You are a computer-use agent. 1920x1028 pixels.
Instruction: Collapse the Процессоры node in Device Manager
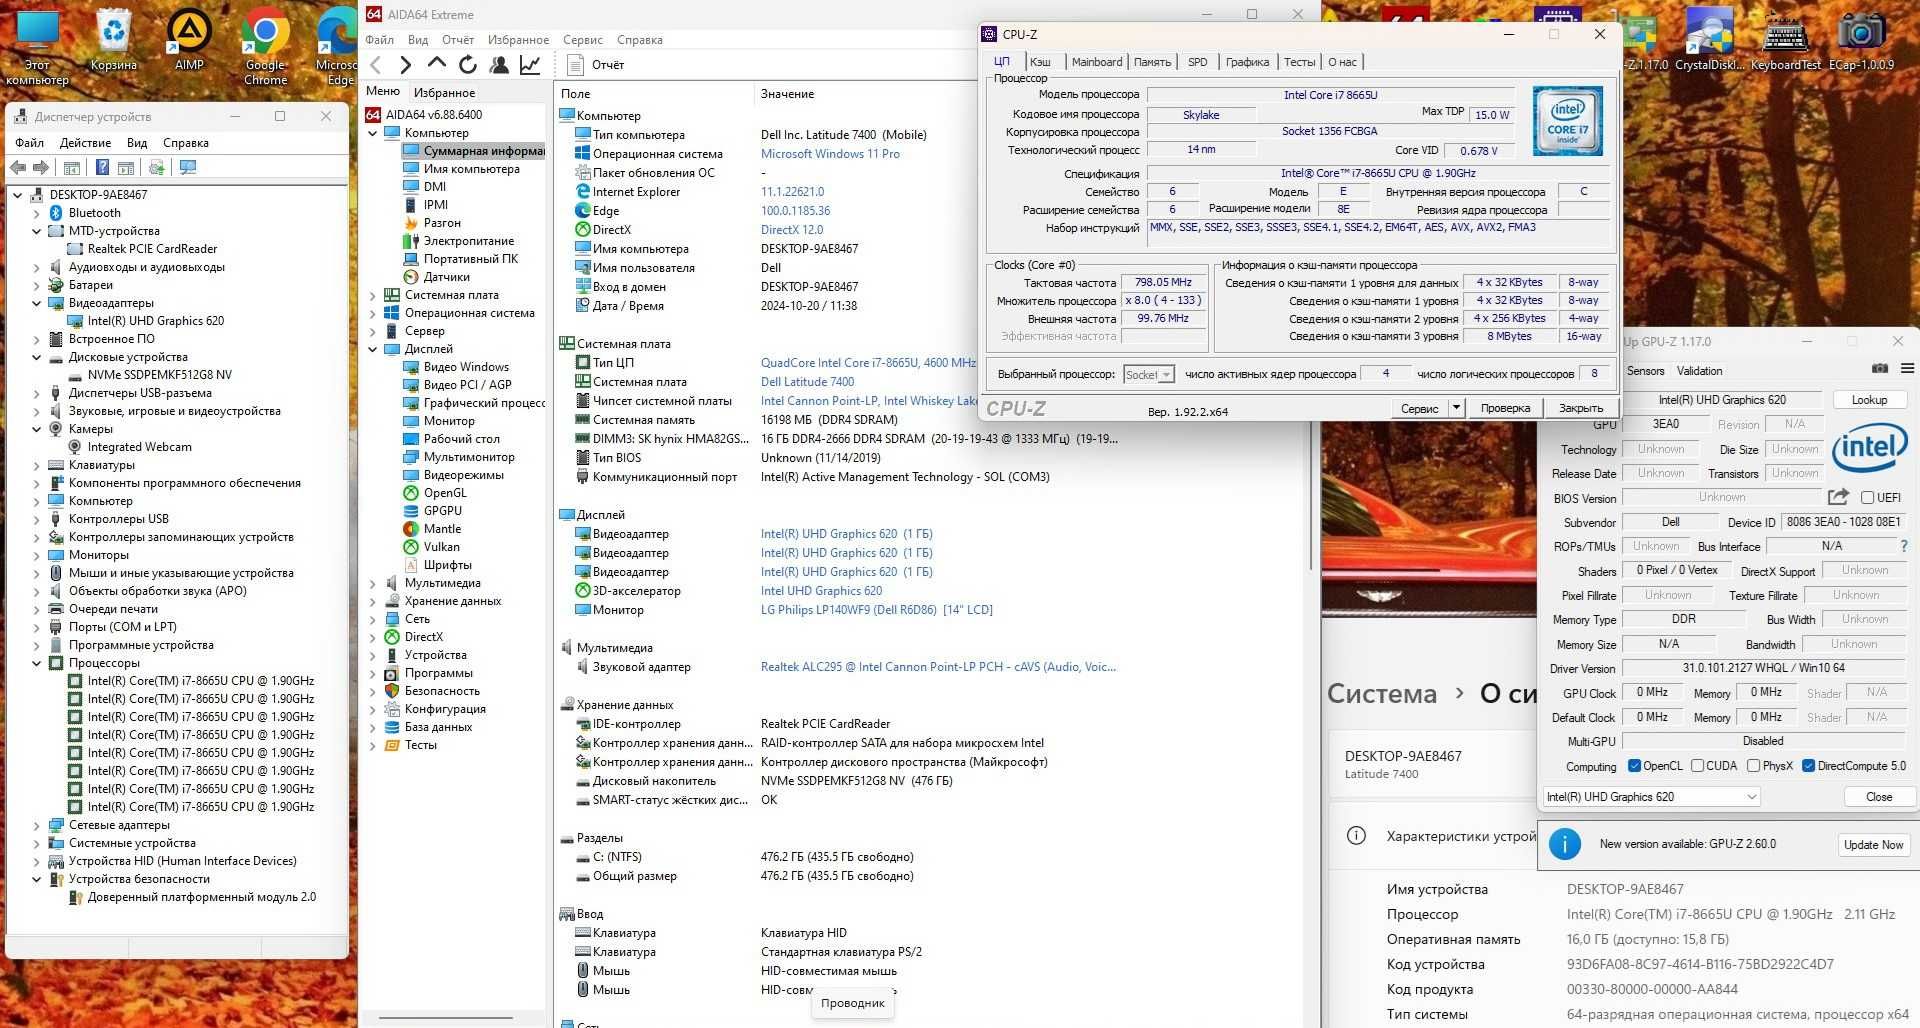click(37, 663)
